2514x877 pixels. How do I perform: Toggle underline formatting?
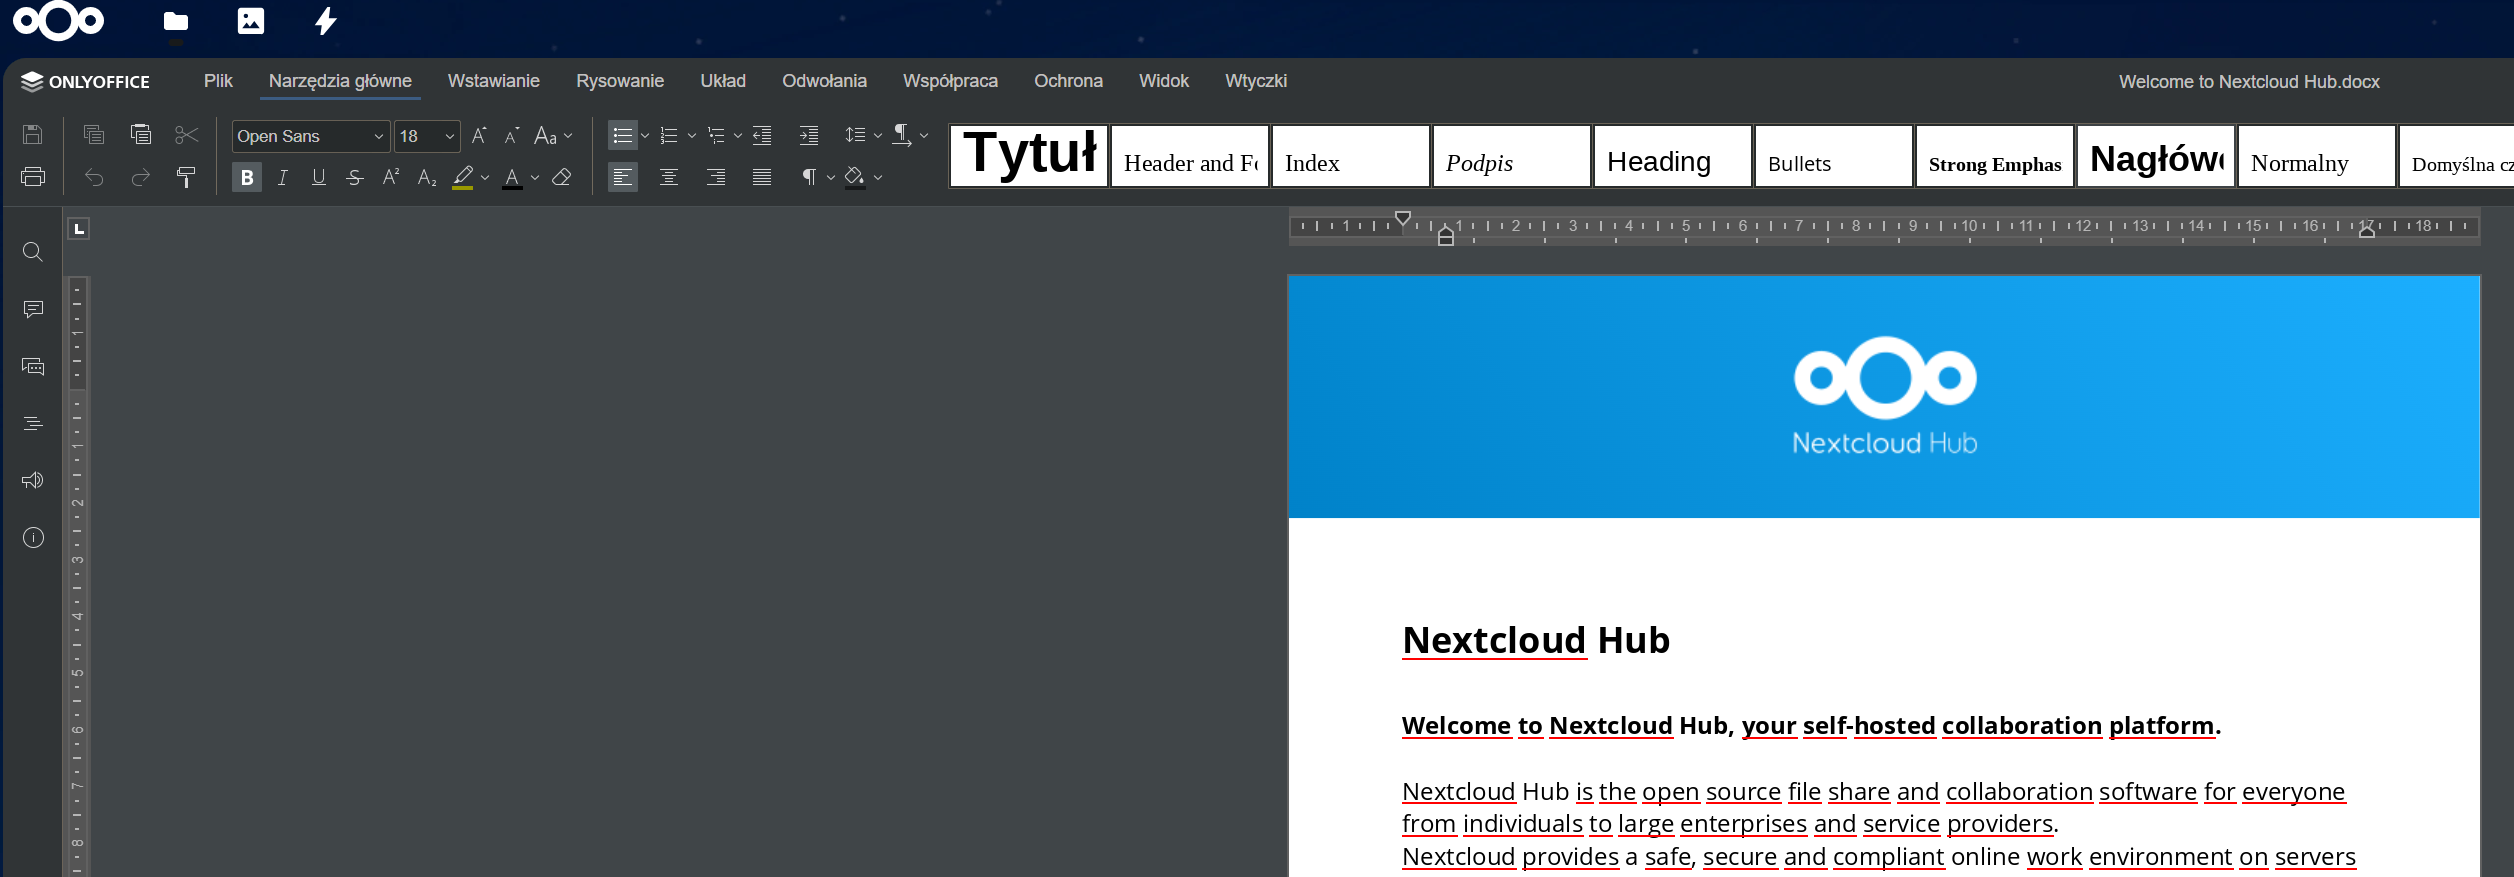tap(319, 177)
